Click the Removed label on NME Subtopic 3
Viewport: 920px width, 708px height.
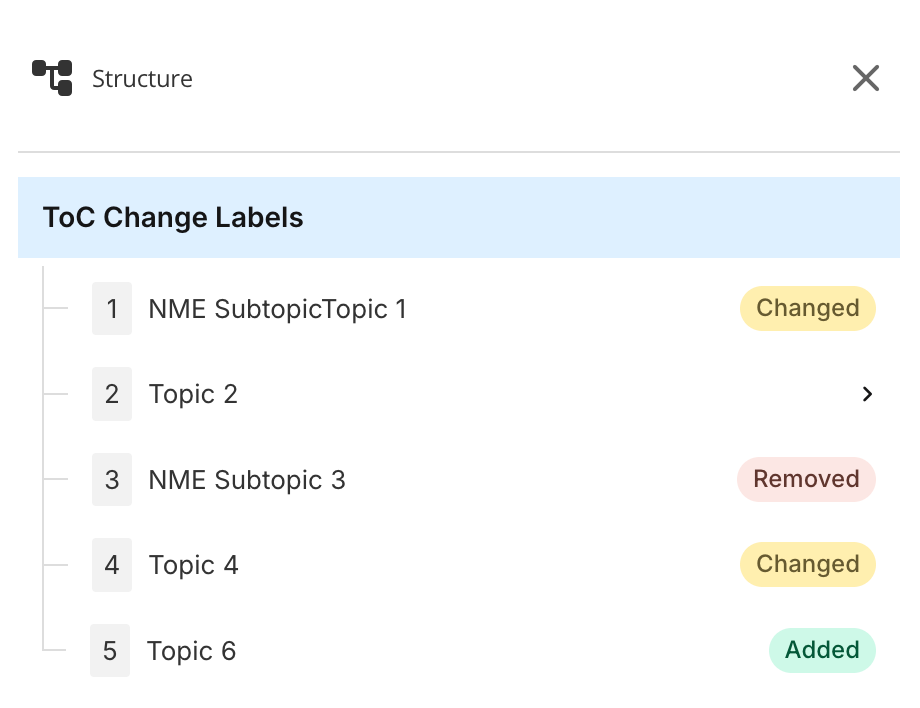(806, 479)
